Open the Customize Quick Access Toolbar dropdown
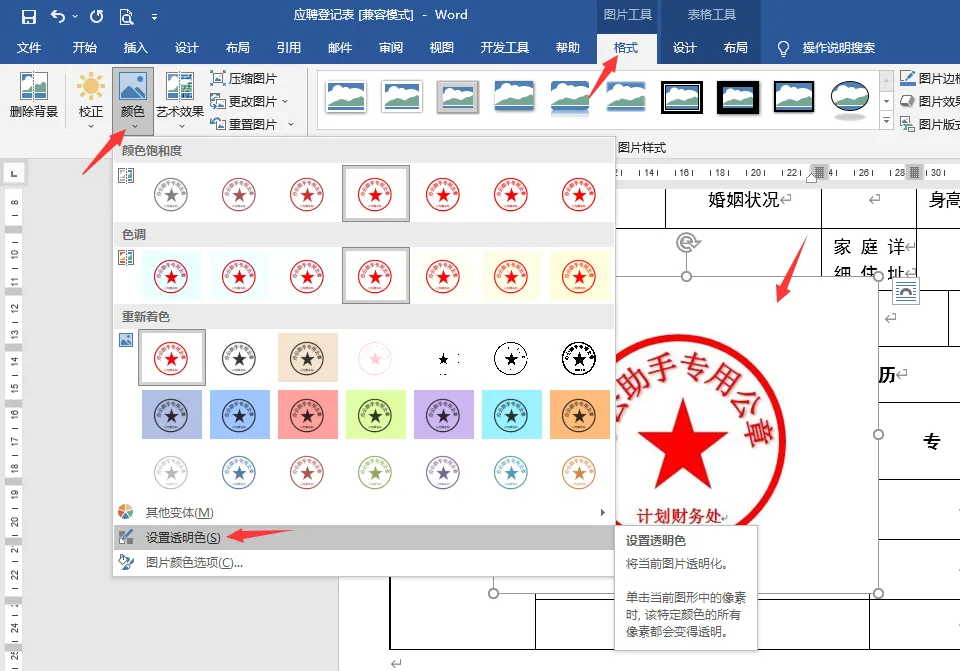This screenshot has height=671, width=960. (x=154, y=17)
